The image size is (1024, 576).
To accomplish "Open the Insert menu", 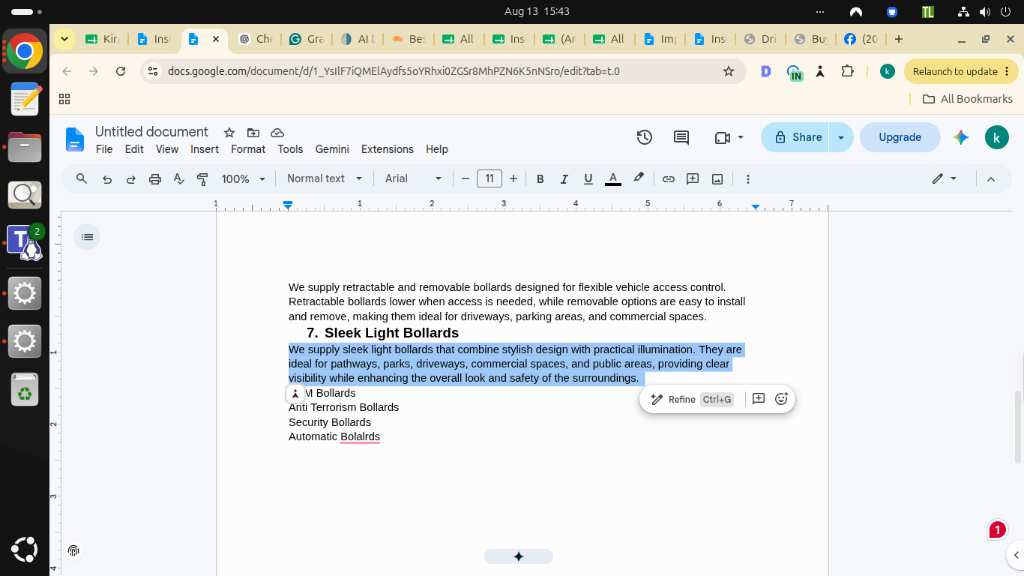I will click(x=204, y=150).
